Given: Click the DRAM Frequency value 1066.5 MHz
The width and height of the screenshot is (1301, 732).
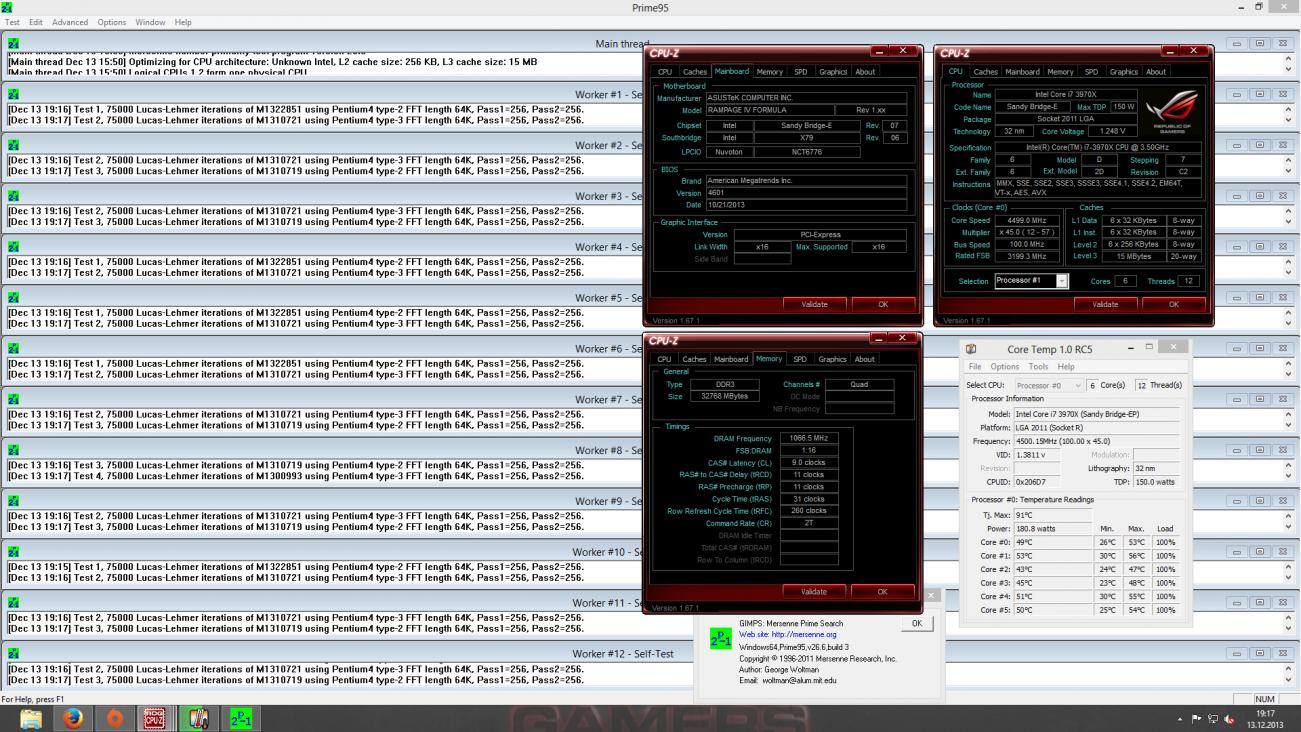Looking at the screenshot, I should click(808, 438).
